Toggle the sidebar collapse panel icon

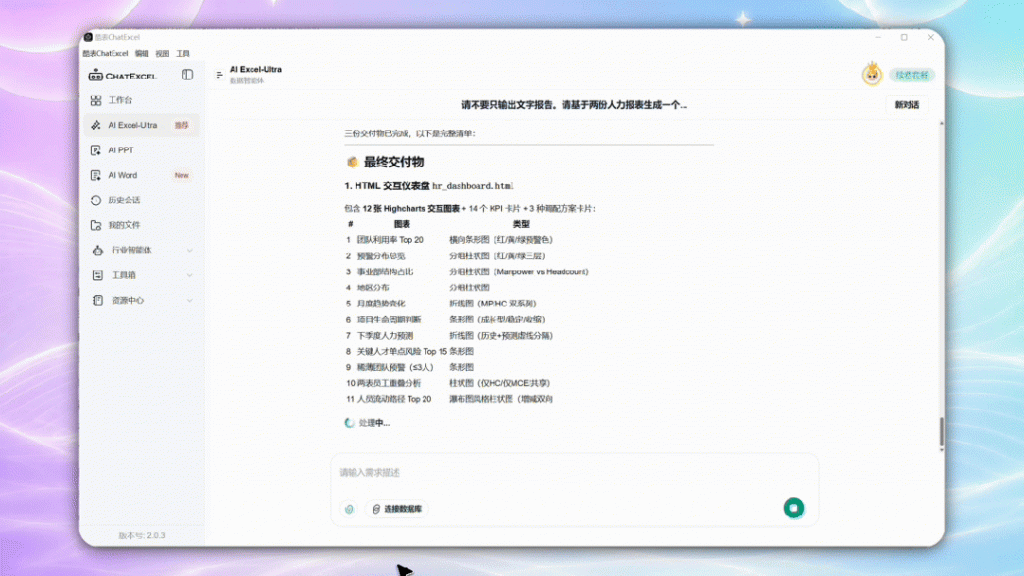tap(187, 75)
